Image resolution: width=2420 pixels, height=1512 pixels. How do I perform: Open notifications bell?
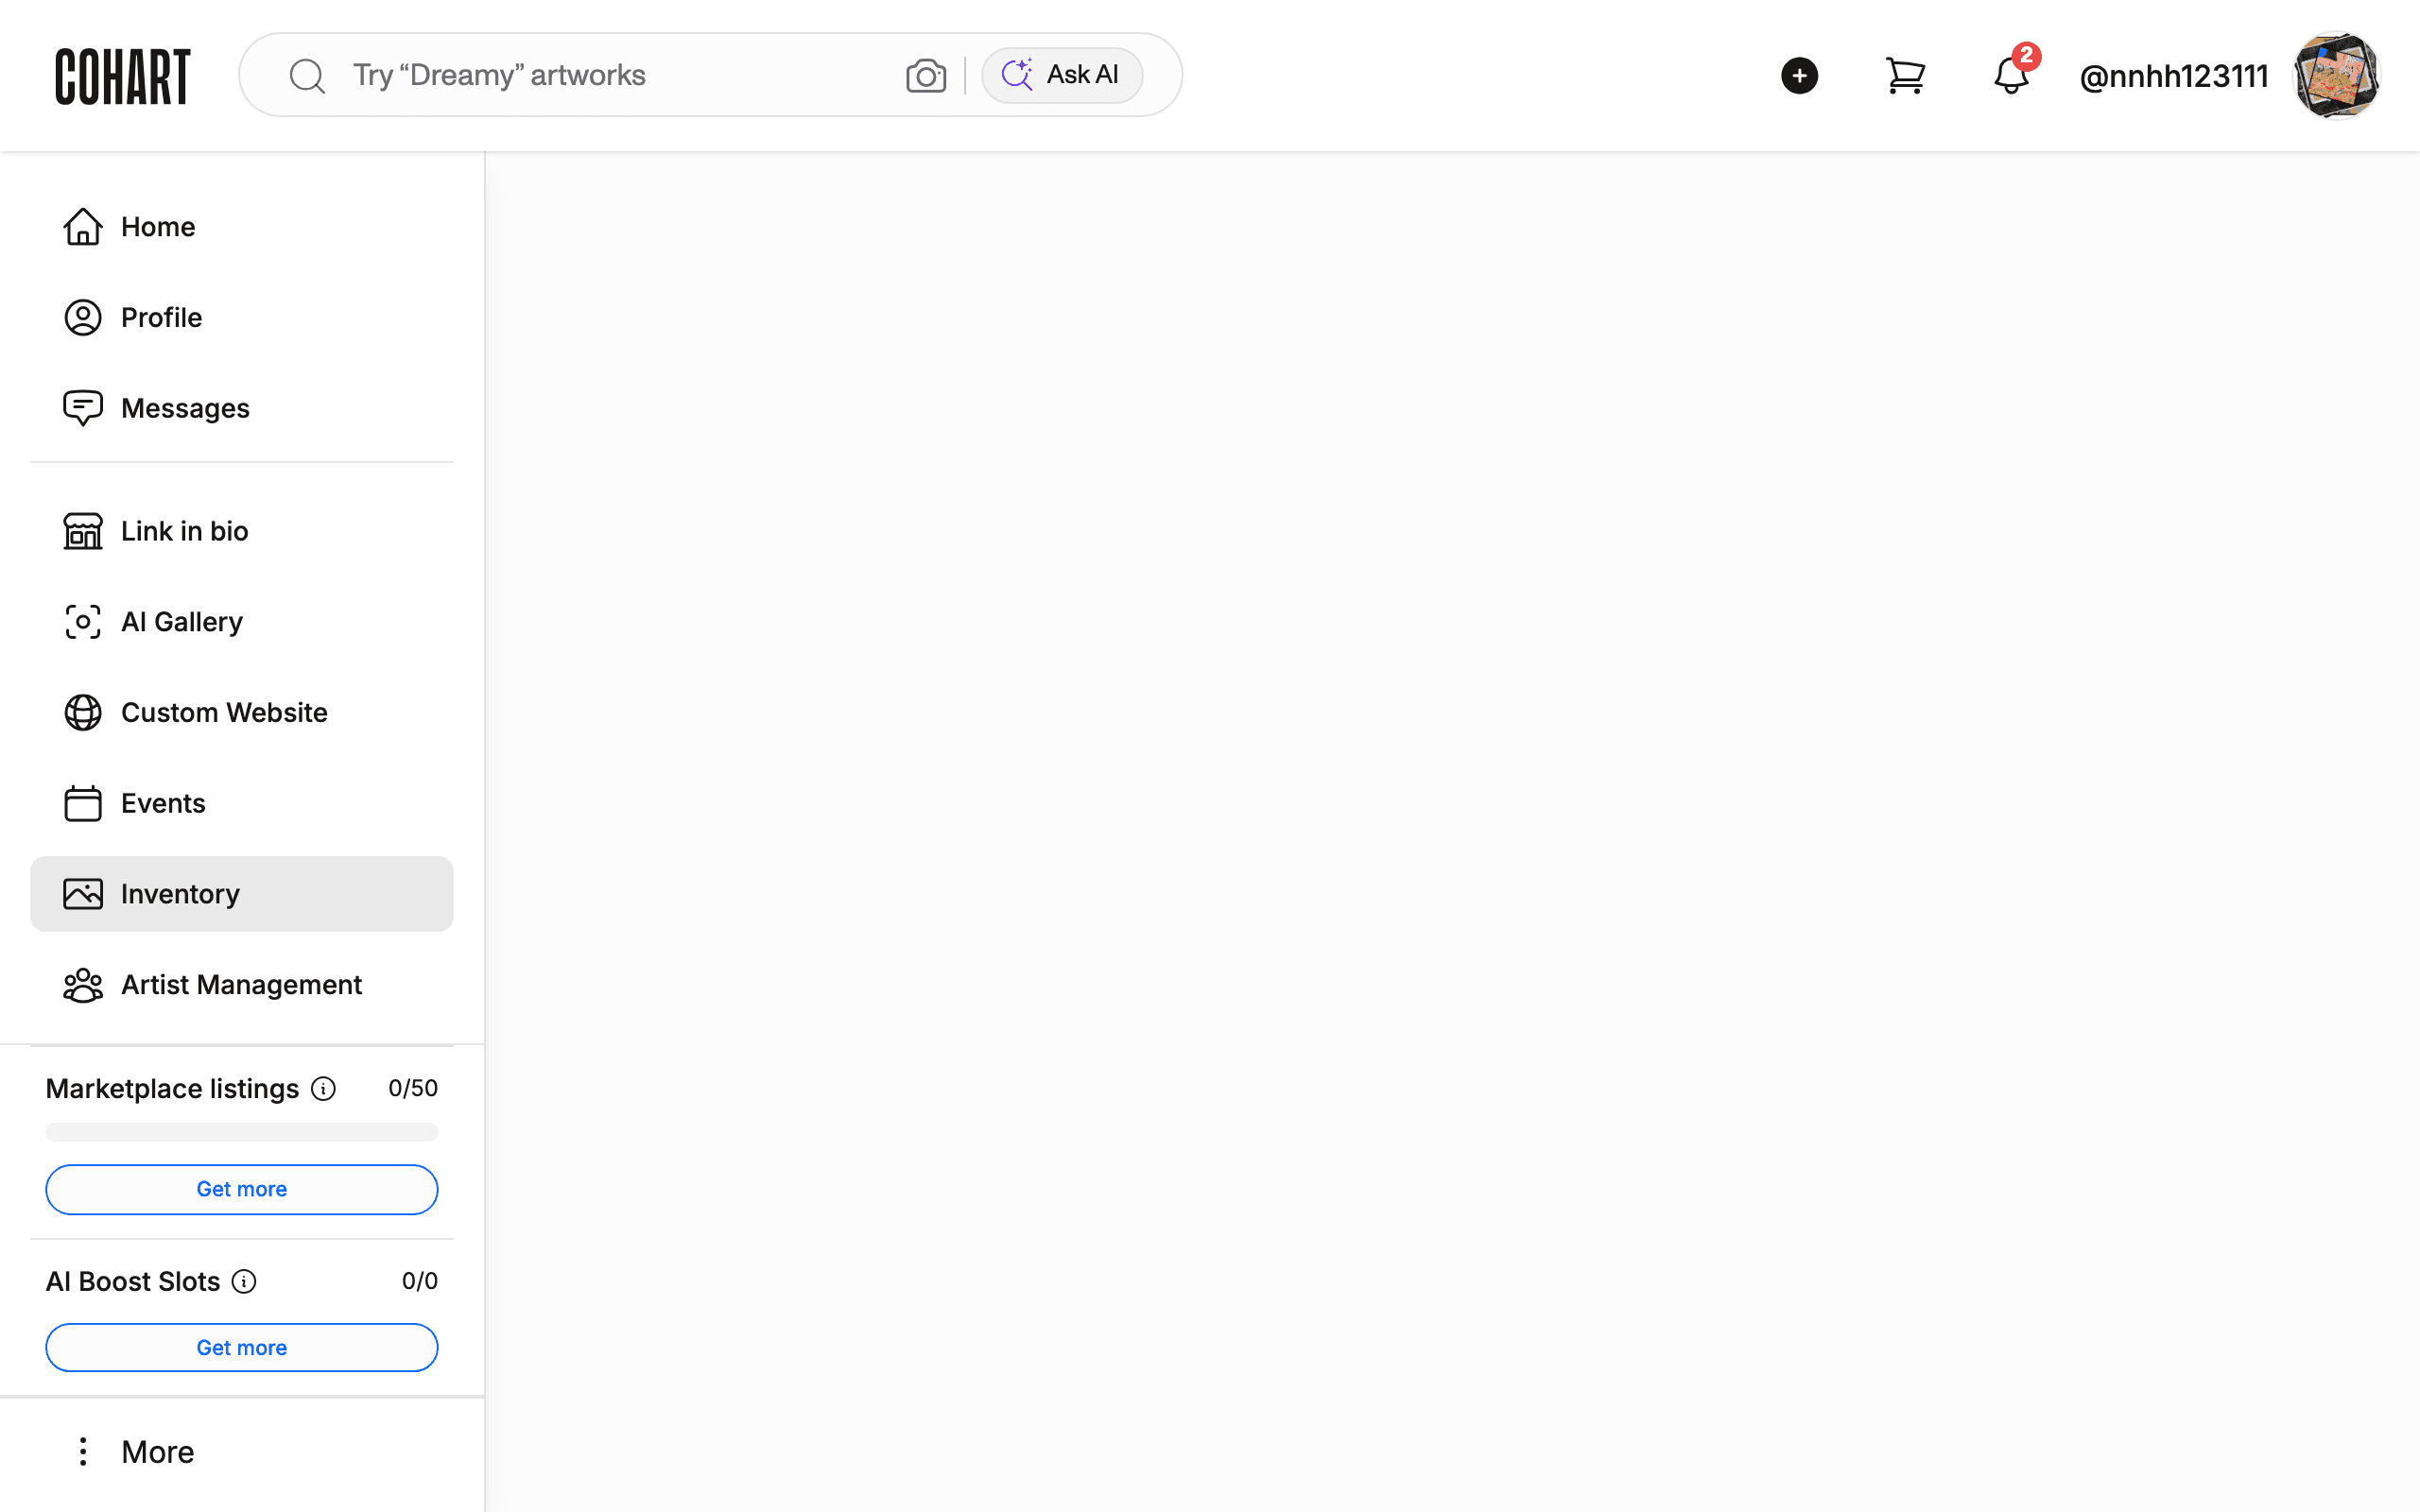(2010, 76)
